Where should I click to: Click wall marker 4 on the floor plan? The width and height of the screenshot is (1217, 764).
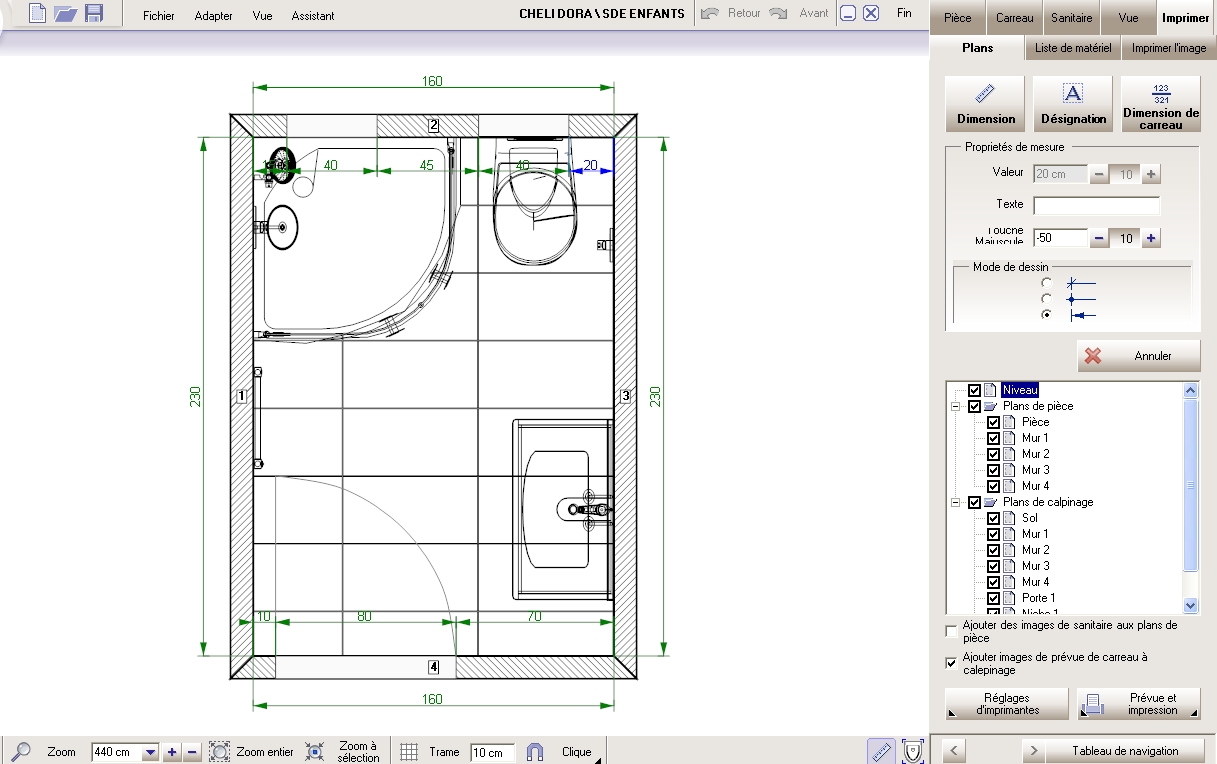[434, 667]
